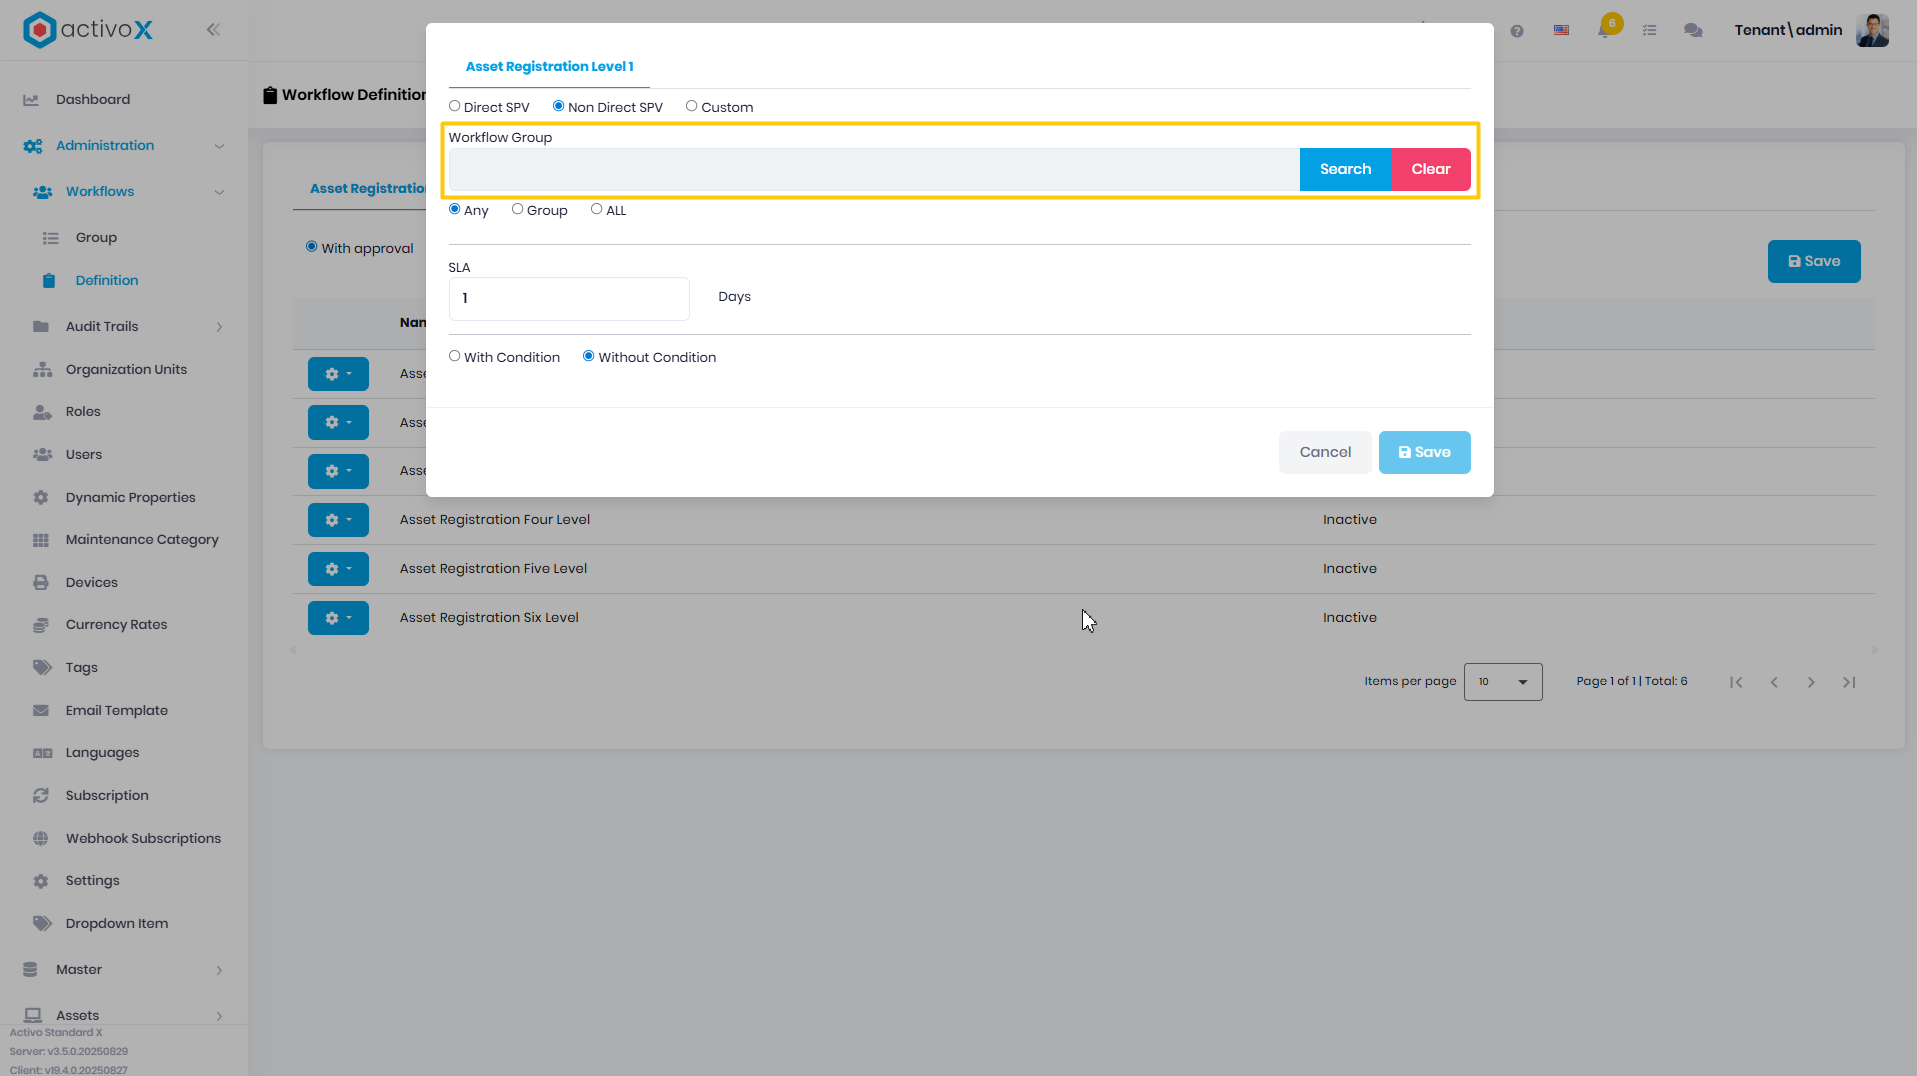Click Inactive status of Five Level row

point(1350,568)
